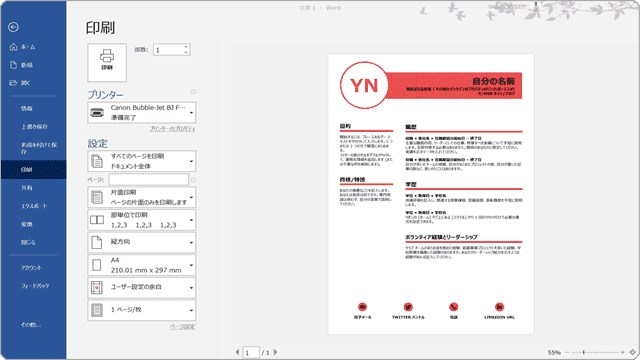Click printer info icon next to プリンター
This screenshot has width=640, height=360.
pyautogui.click(x=193, y=91)
